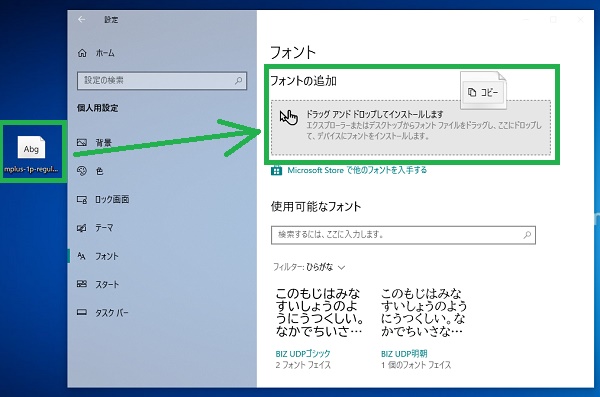The image size is (600, 397).
Task: Click the 1 個のフォント フェイス label
Action: point(416,365)
